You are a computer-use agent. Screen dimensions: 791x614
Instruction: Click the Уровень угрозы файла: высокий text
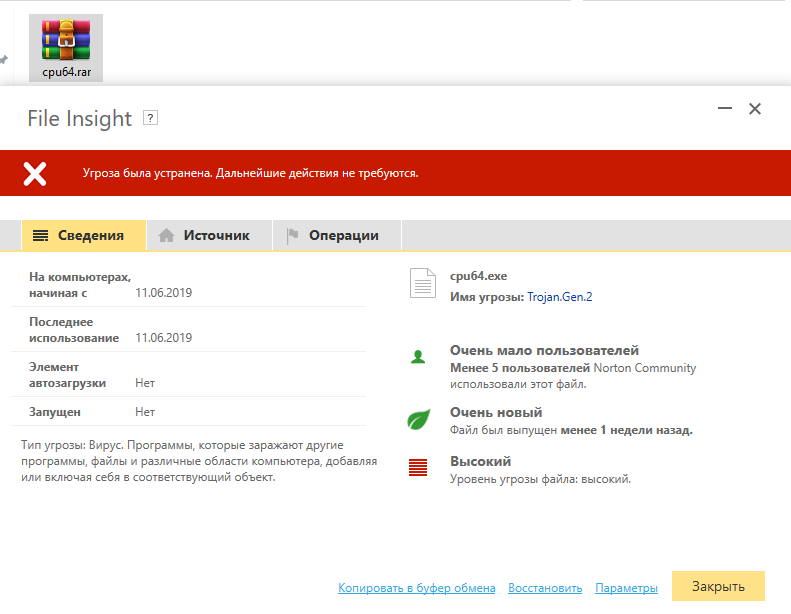click(540, 479)
